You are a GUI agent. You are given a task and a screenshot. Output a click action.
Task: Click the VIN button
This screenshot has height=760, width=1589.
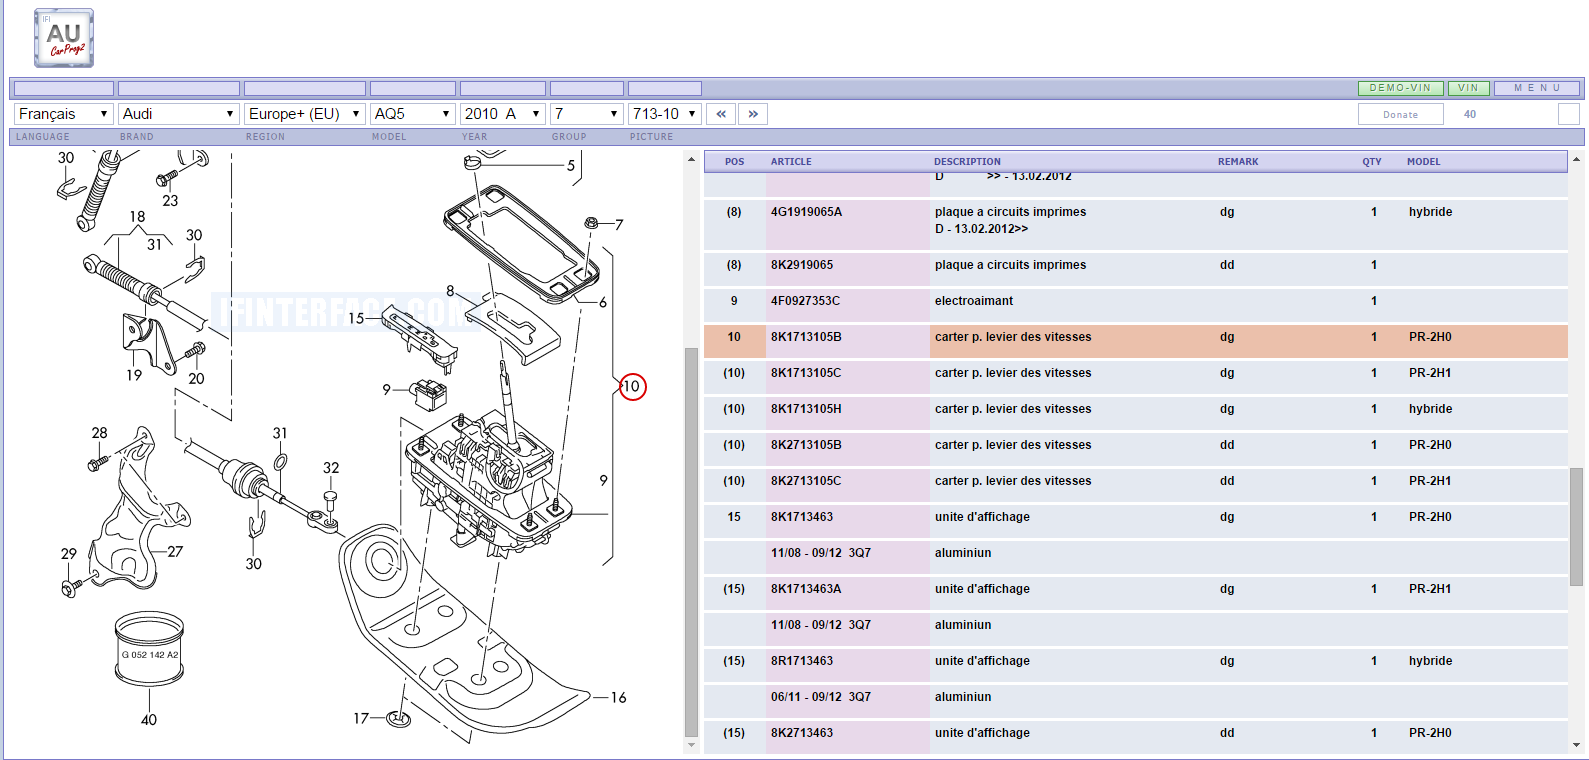pos(1468,88)
